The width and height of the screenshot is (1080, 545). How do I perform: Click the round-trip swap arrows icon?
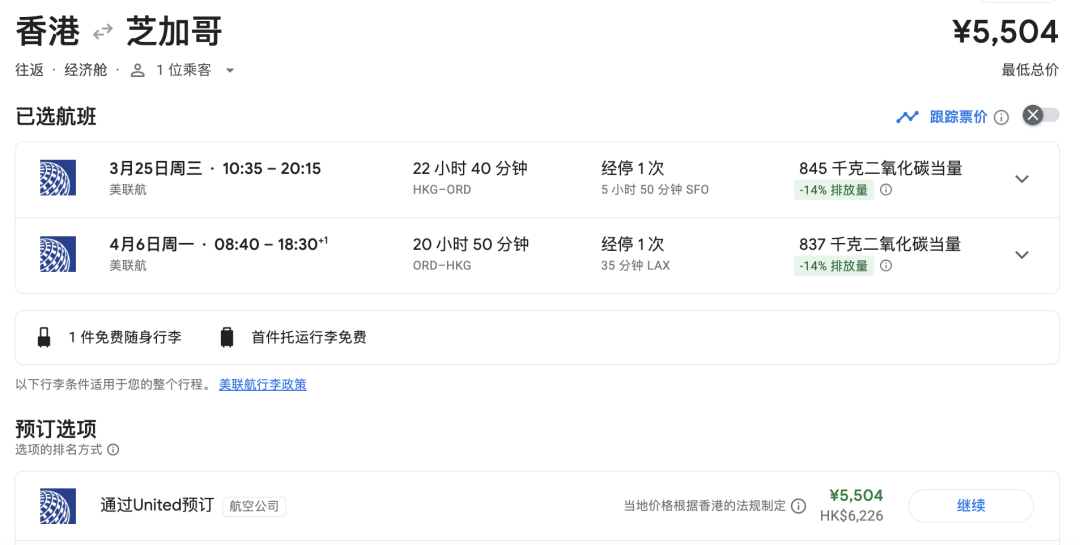tap(102, 33)
